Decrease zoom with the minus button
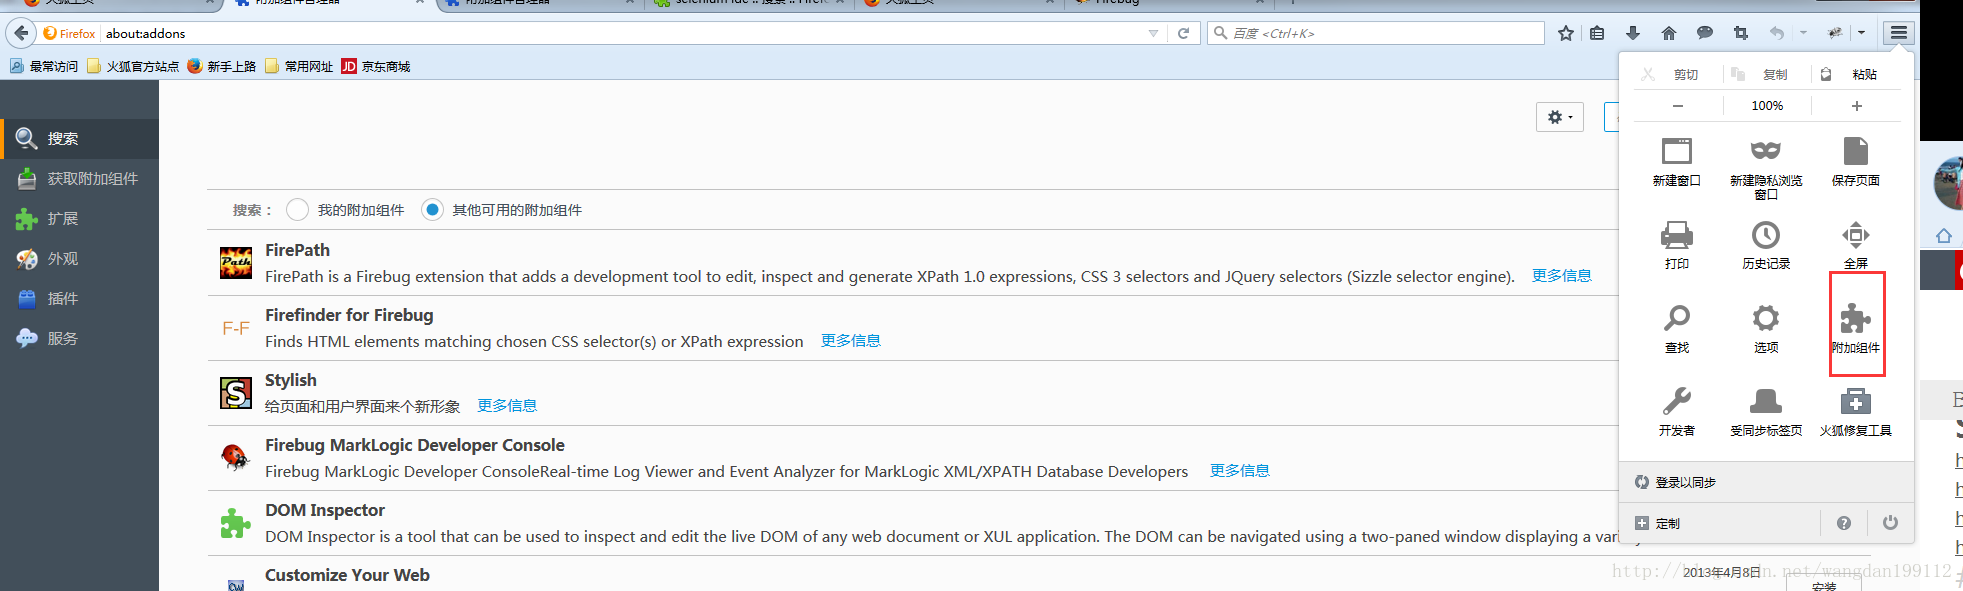Viewport: 1963px width, 591px height. tap(1678, 106)
